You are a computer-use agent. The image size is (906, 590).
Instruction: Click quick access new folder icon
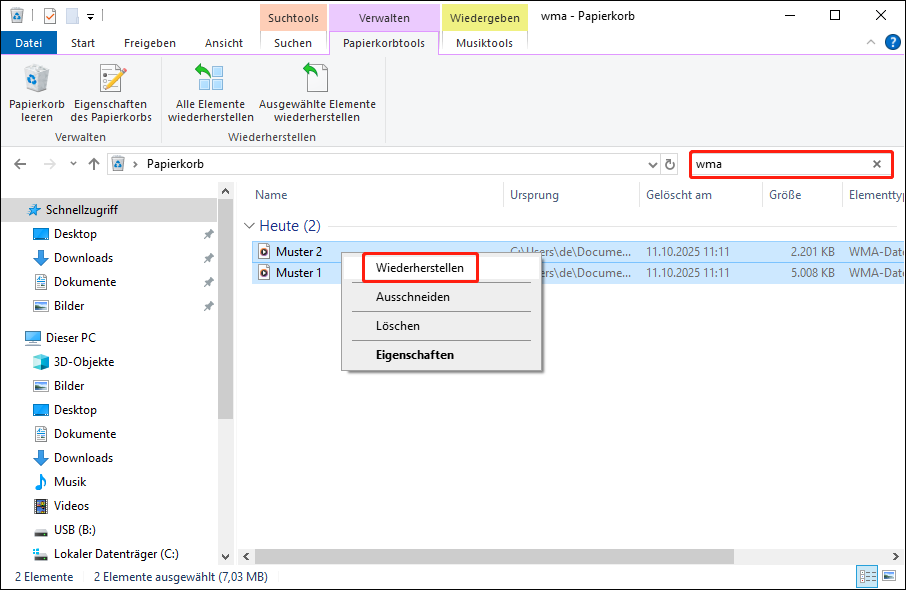point(72,16)
